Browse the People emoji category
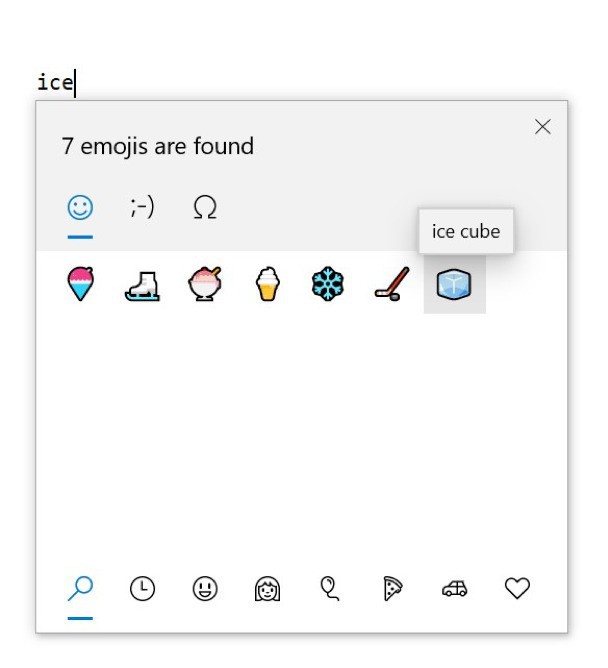 tap(267, 590)
